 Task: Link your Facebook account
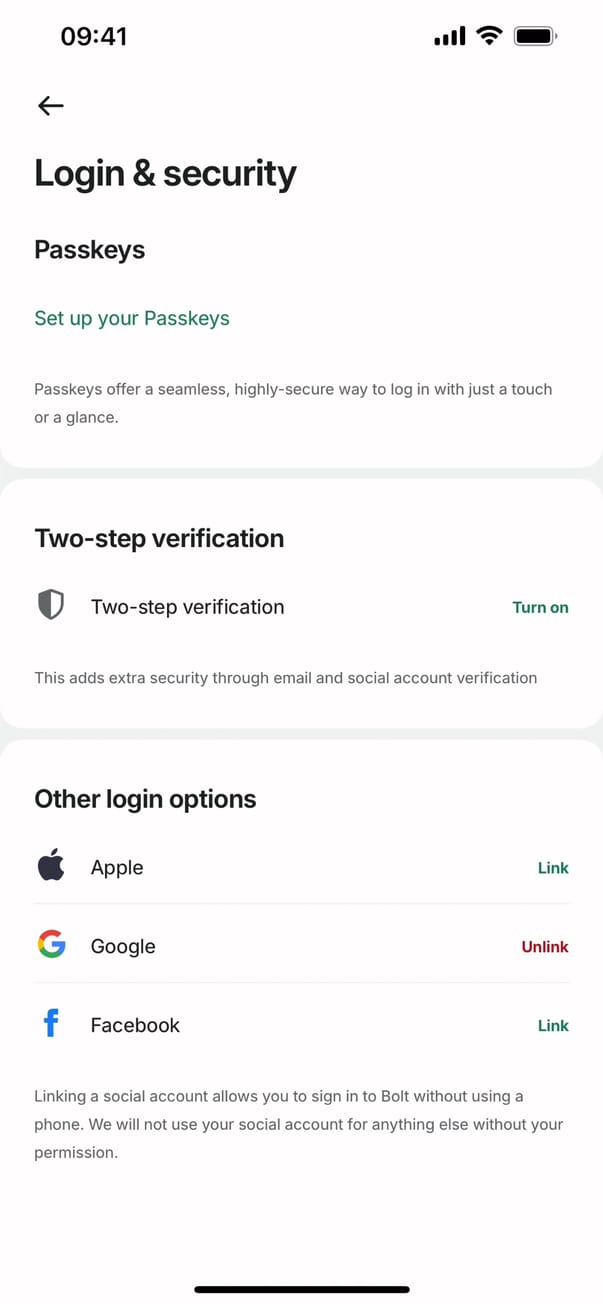(553, 1025)
